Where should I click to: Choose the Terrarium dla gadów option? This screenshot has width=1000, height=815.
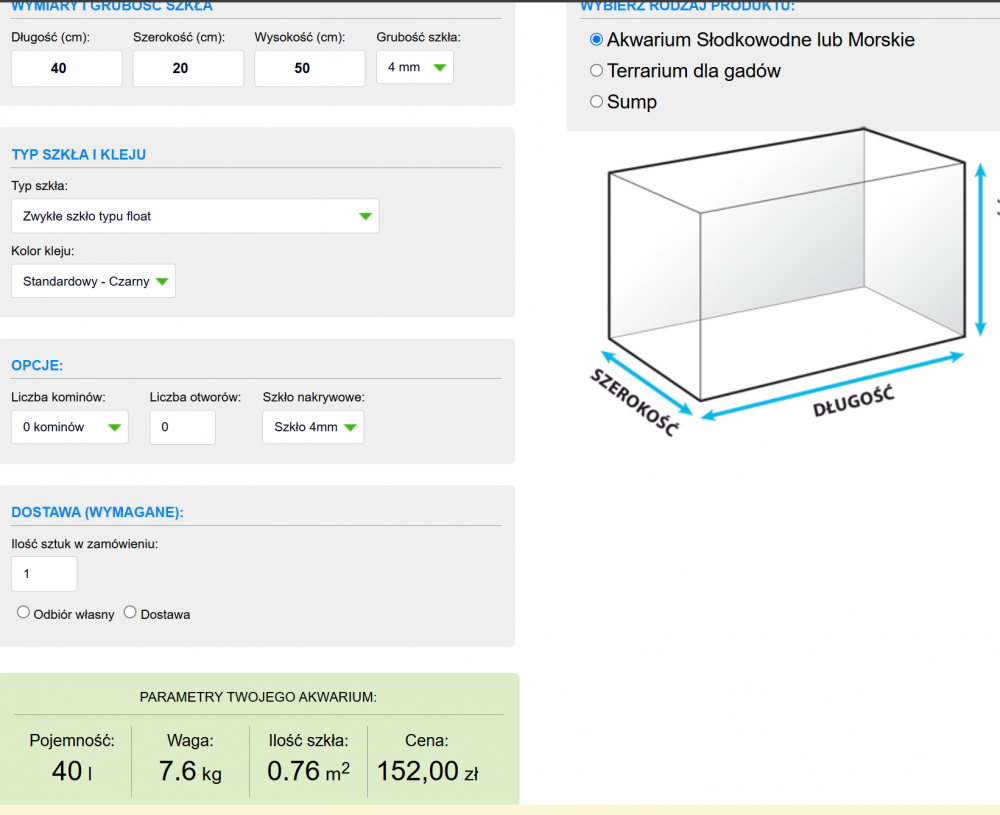click(x=597, y=71)
